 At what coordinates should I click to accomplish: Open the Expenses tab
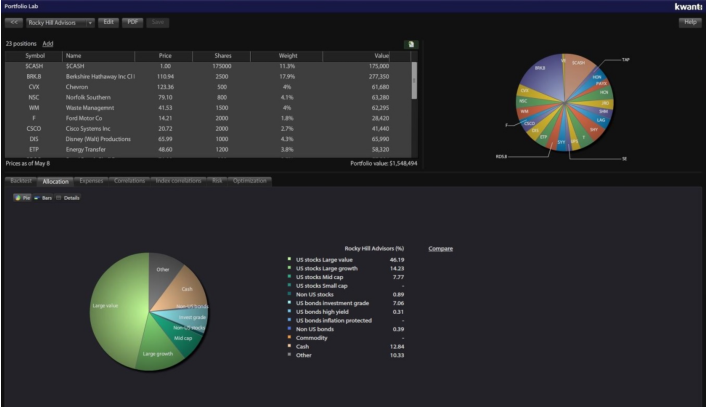coord(91,181)
